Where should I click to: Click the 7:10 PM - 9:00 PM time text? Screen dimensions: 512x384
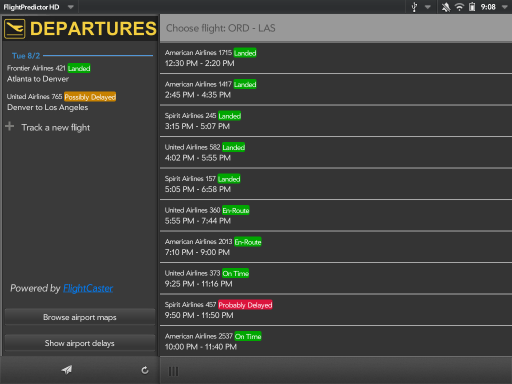point(197,252)
